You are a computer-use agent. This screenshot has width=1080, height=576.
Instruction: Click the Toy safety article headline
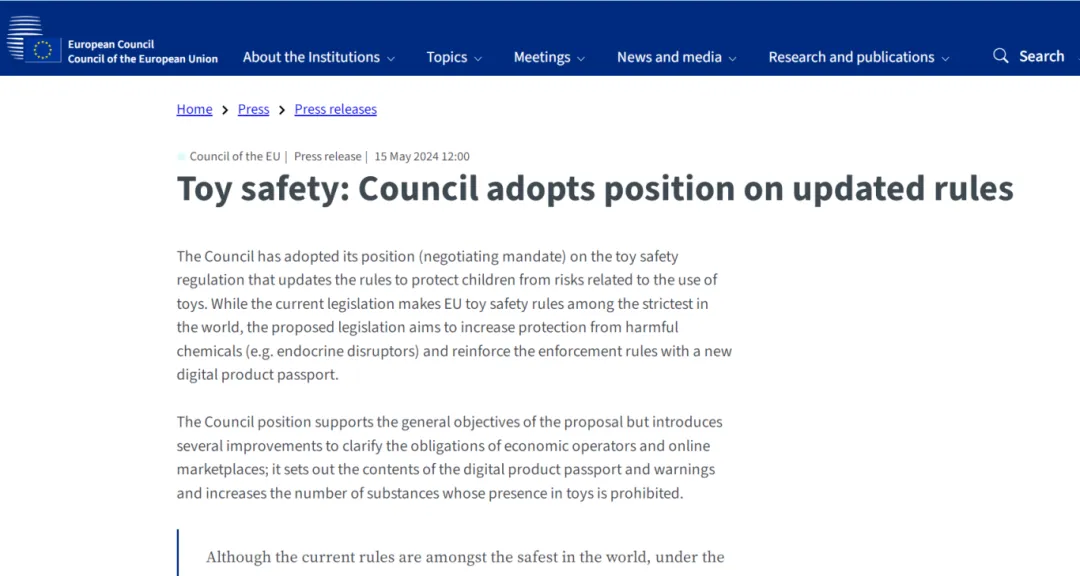click(595, 189)
